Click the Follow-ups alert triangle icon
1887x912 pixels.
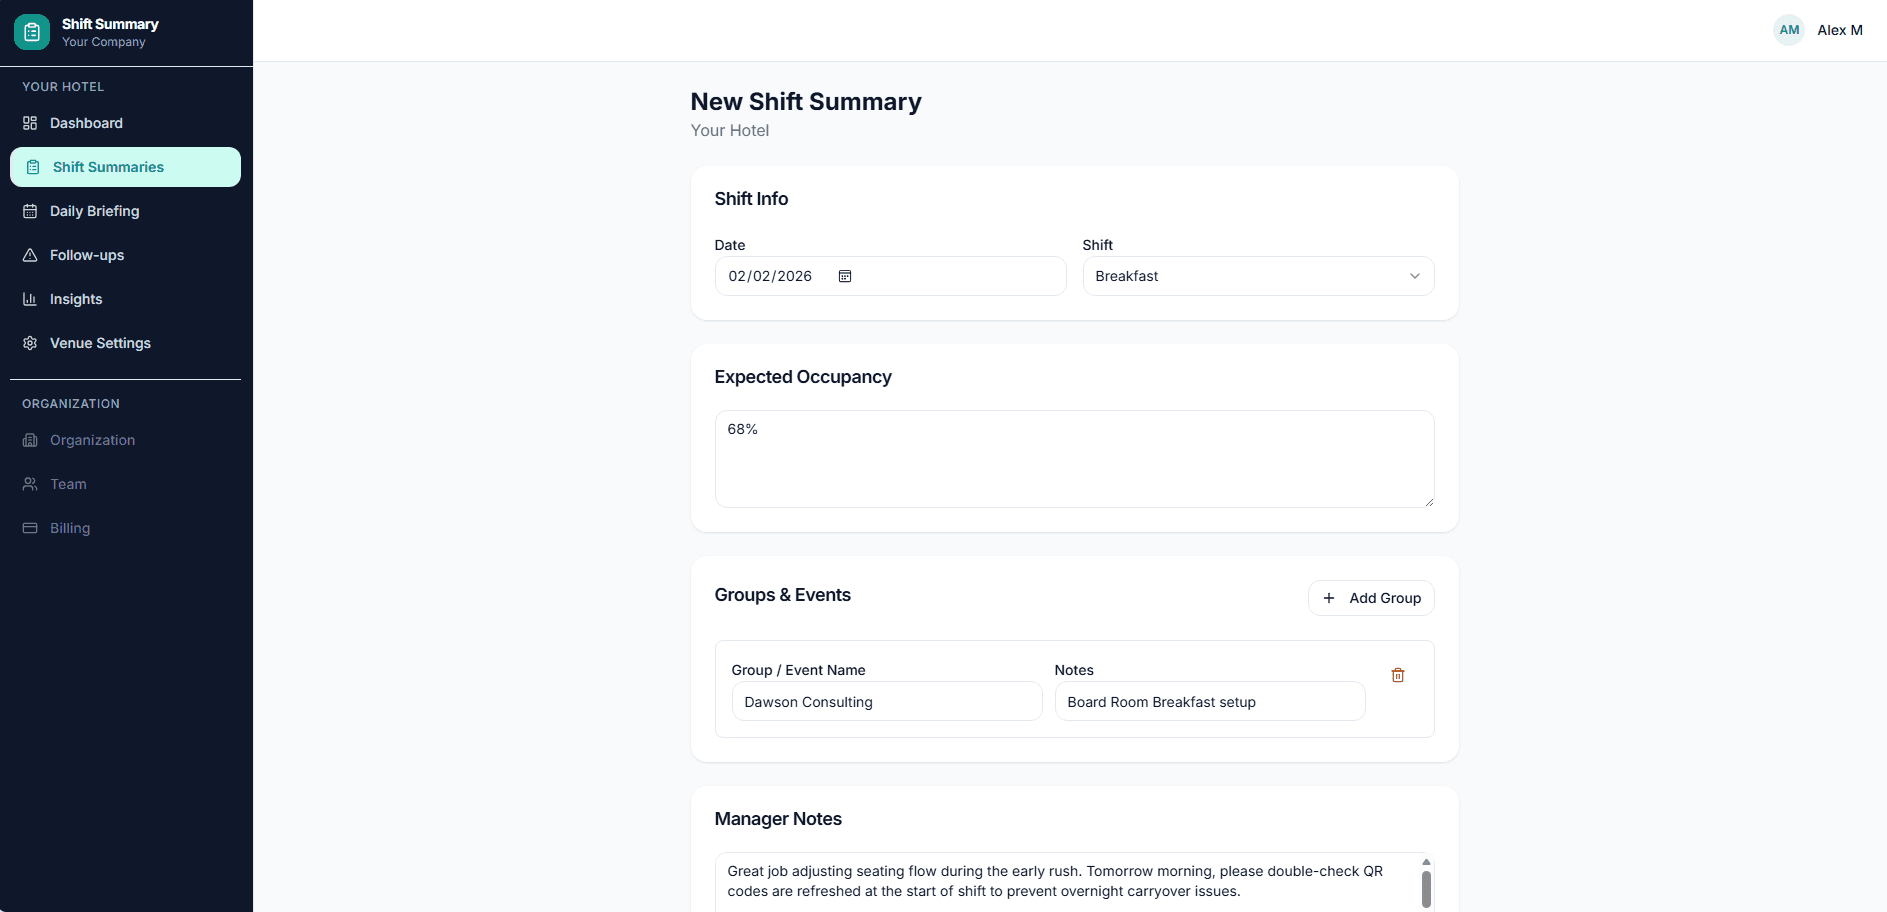(30, 255)
